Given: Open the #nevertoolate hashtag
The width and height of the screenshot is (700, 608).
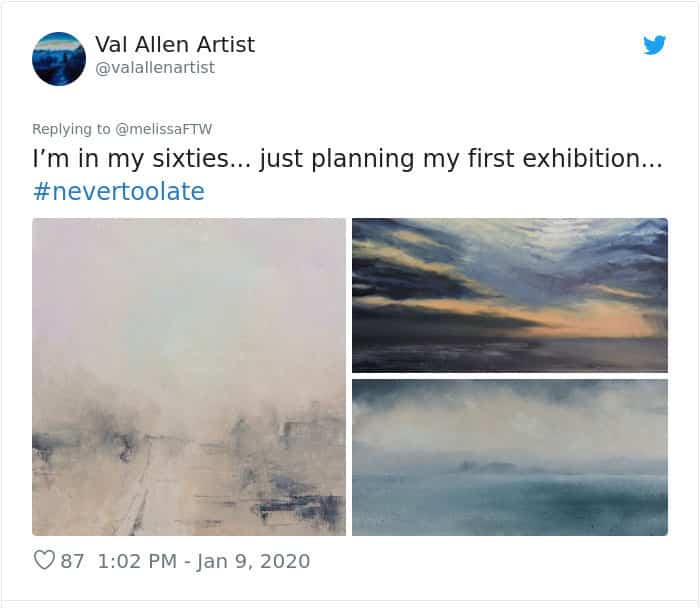Looking at the screenshot, I should [x=118, y=191].
